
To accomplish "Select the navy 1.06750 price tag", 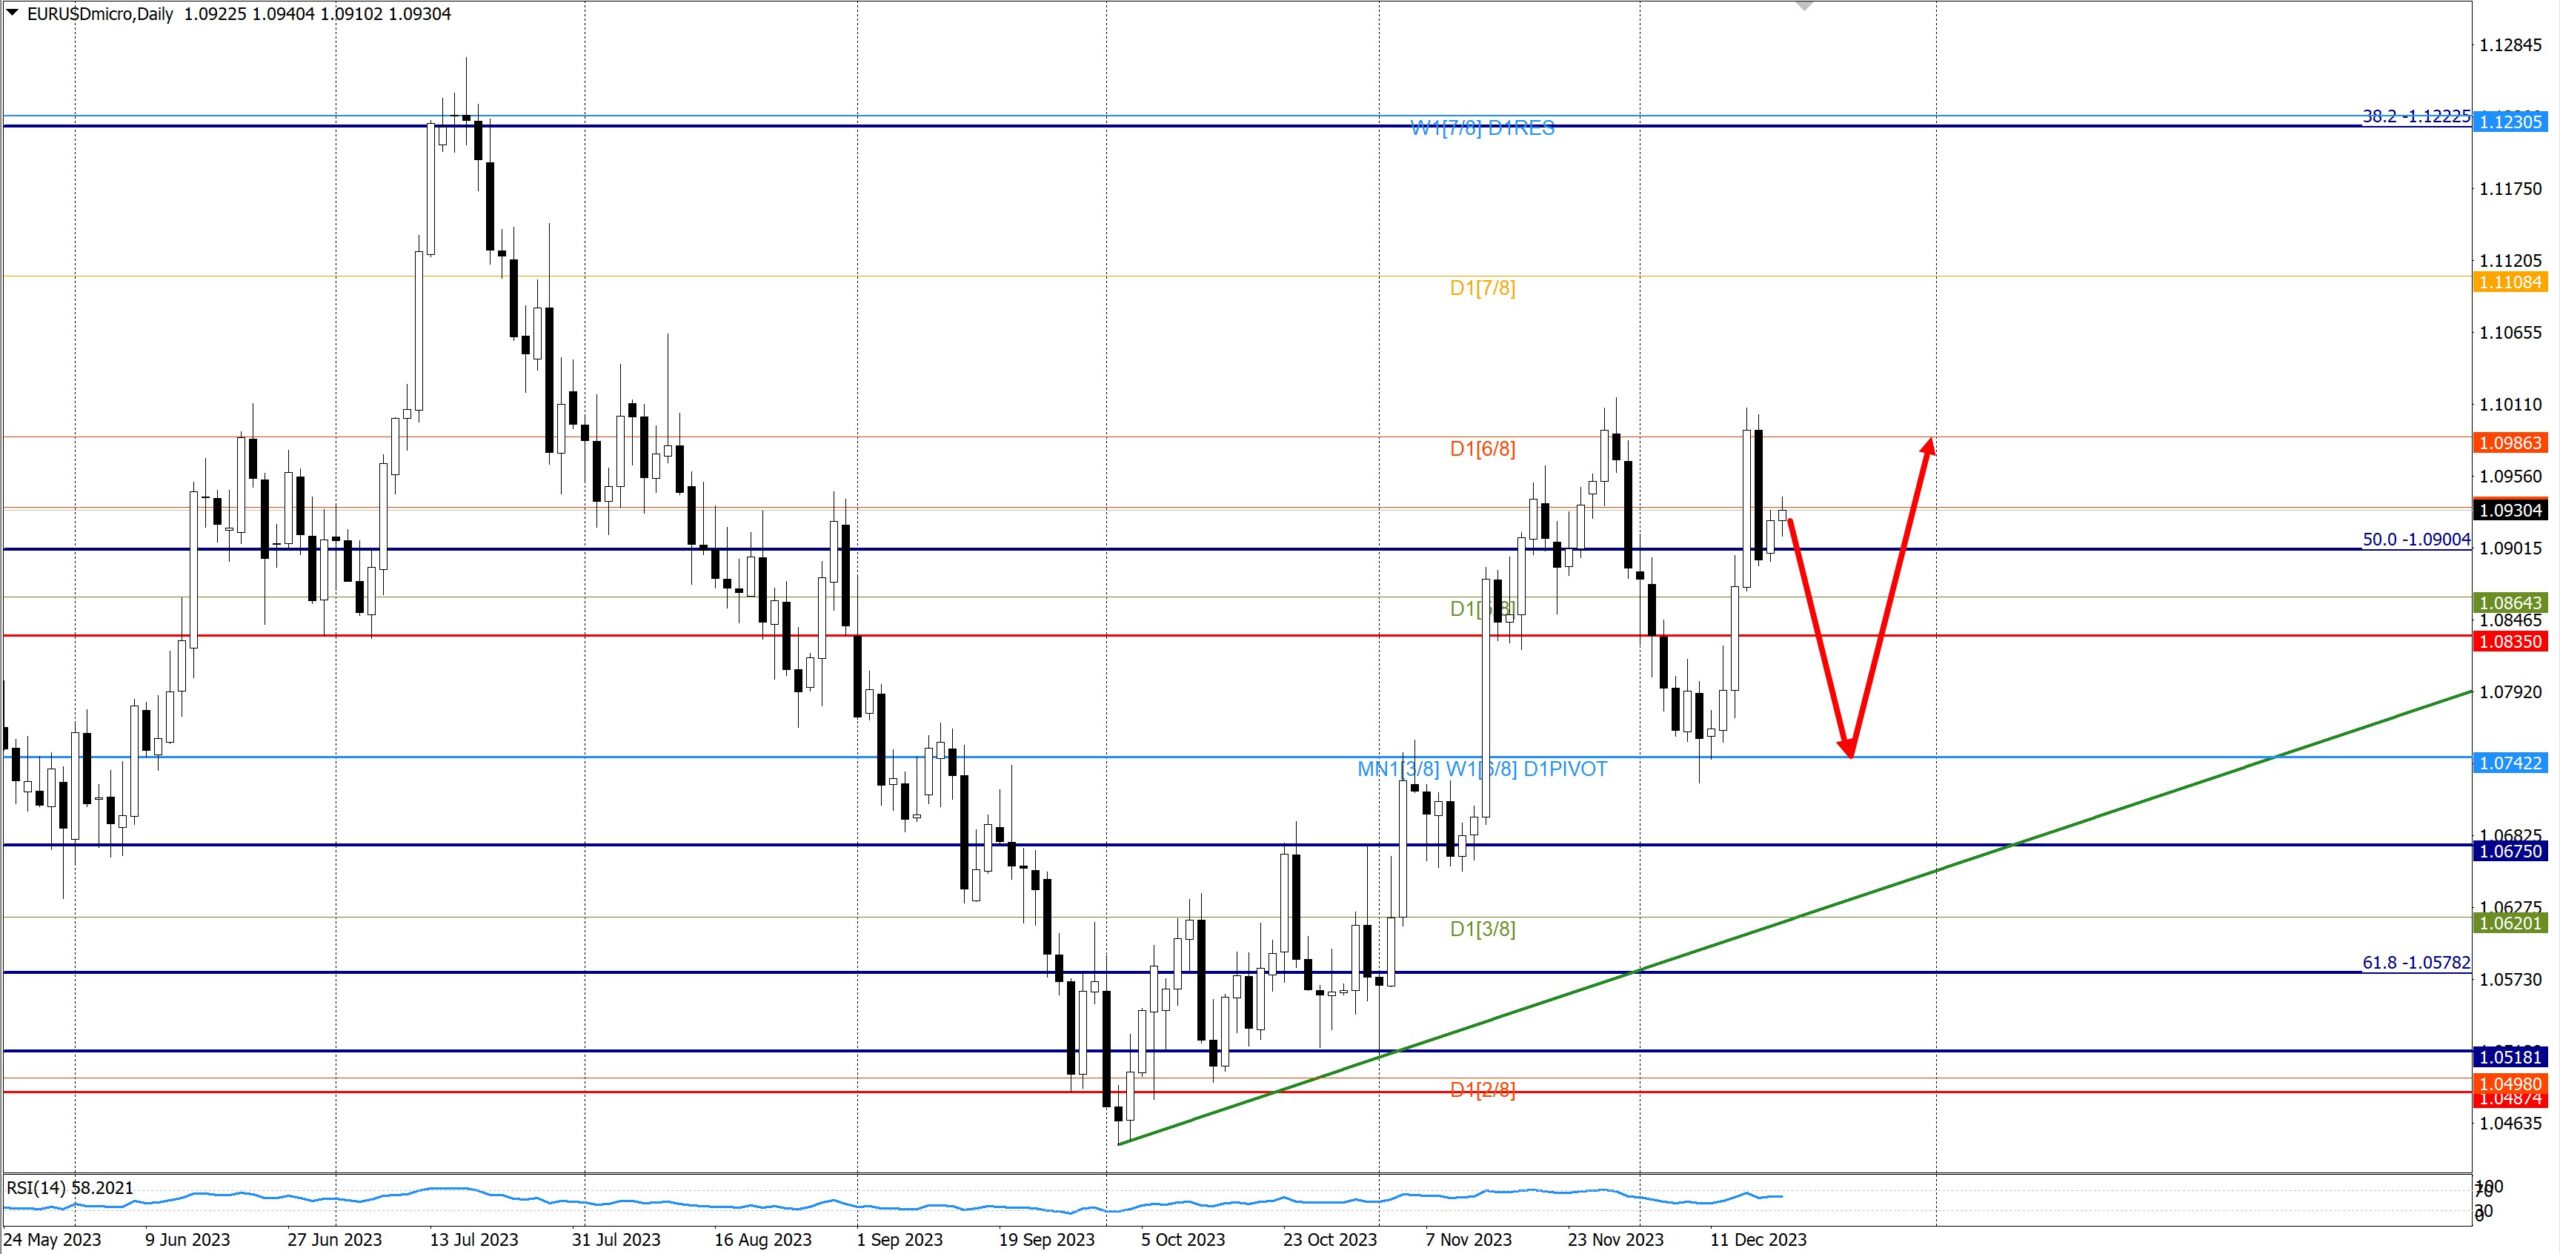I will point(2510,851).
